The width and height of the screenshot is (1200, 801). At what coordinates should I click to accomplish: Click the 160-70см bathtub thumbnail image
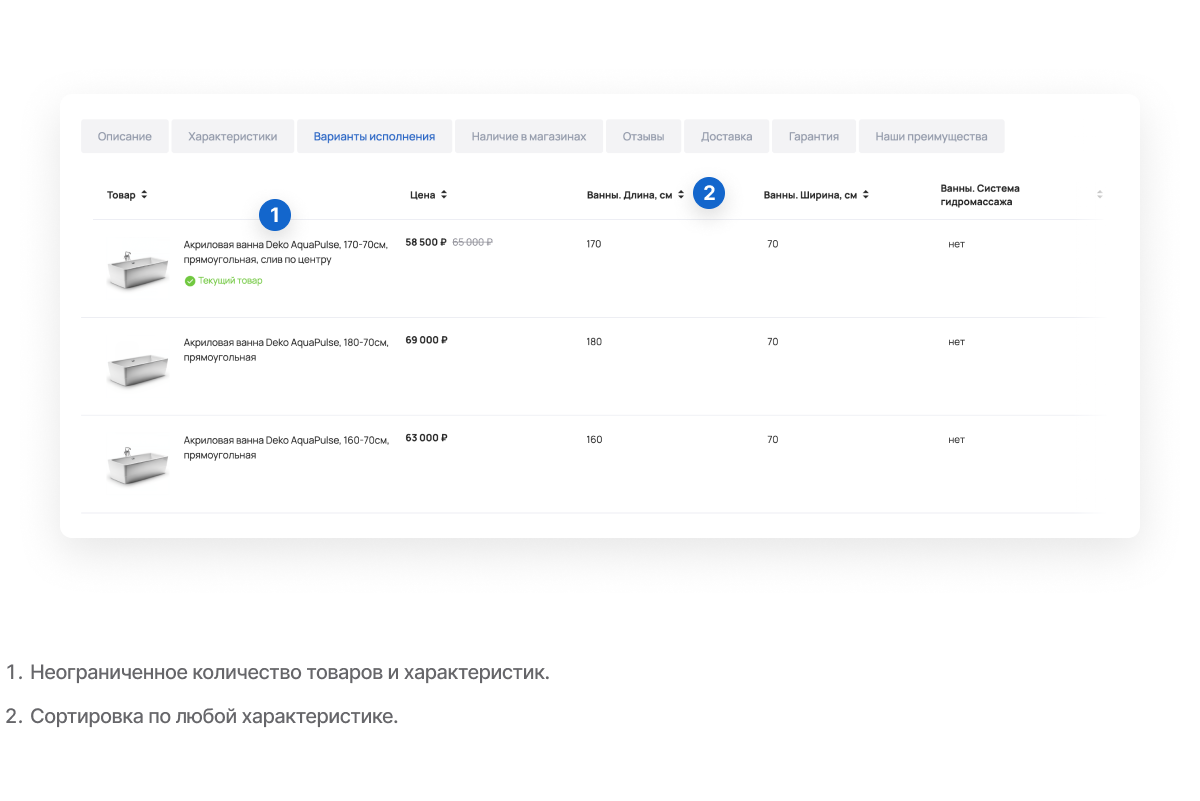137,465
